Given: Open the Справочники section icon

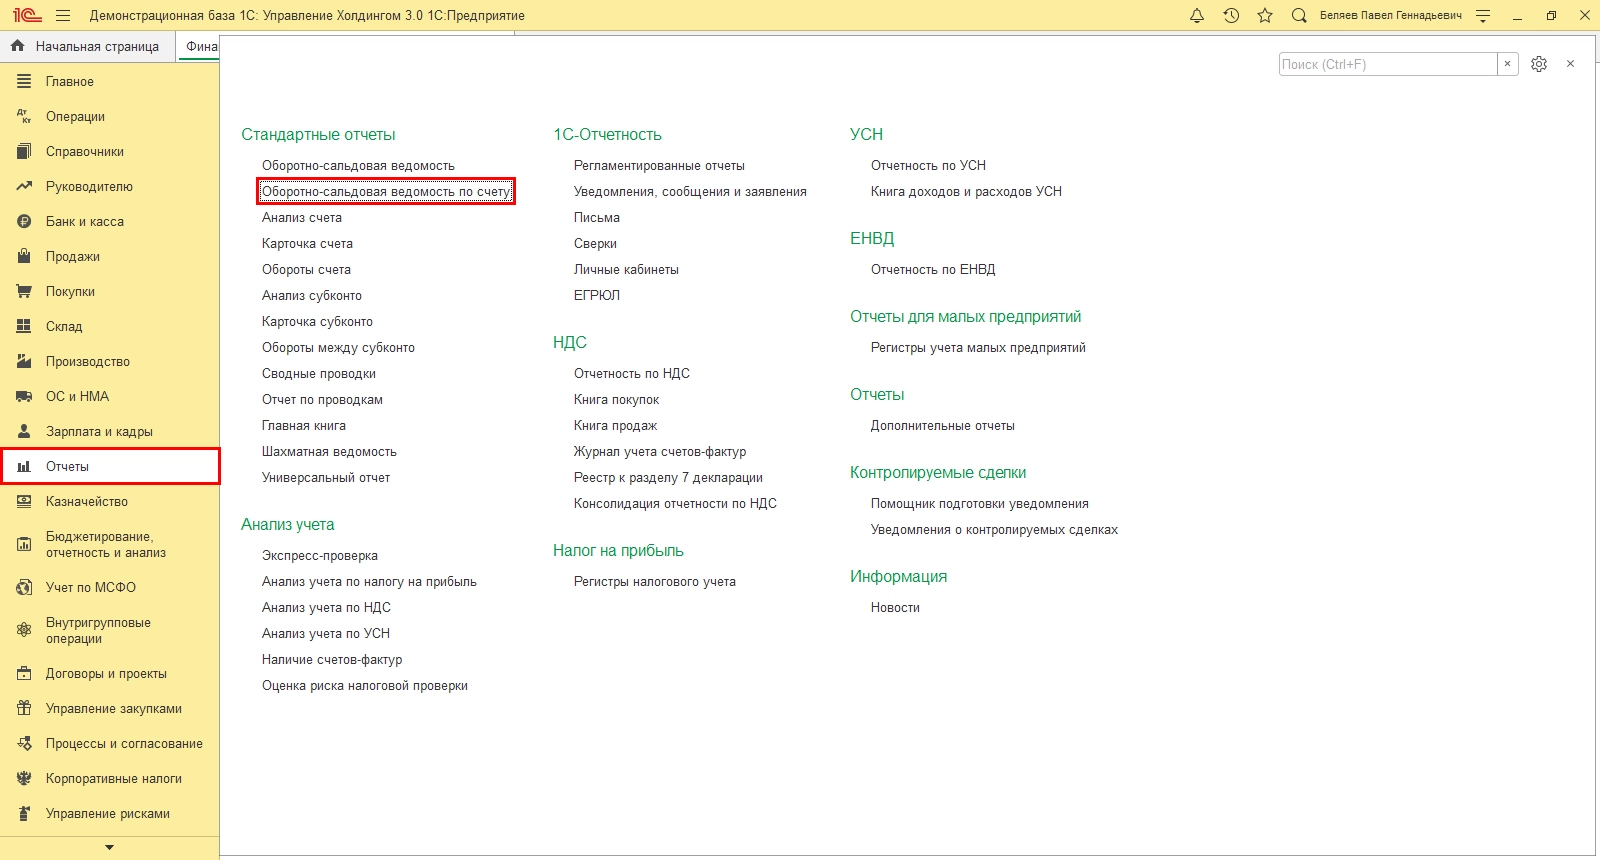Looking at the screenshot, I should click(24, 151).
